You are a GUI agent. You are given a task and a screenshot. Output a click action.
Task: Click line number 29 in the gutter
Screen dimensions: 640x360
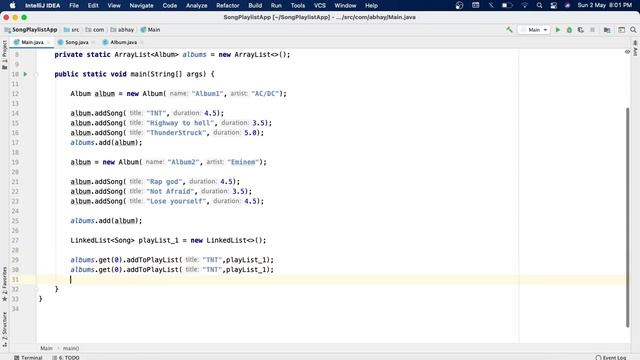[x=15, y=260]
